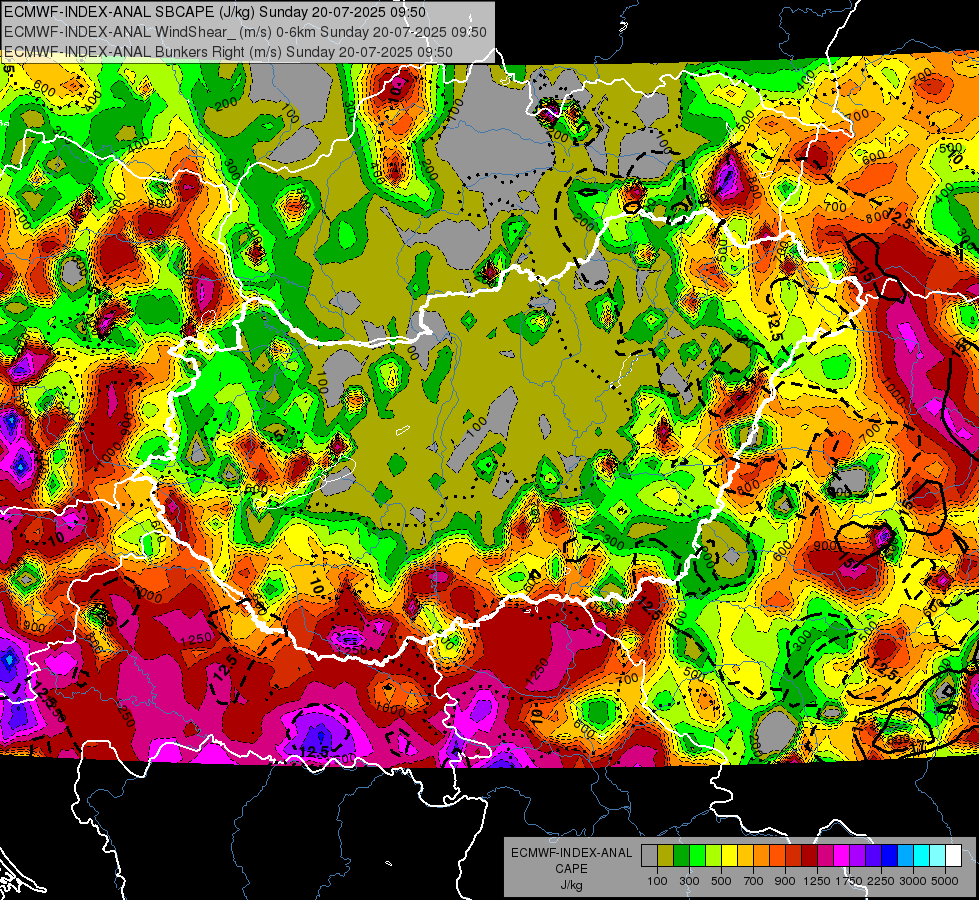979x900 pixels.
Task: Click the purple legend swatch after 1750
Action: (858, 856)
